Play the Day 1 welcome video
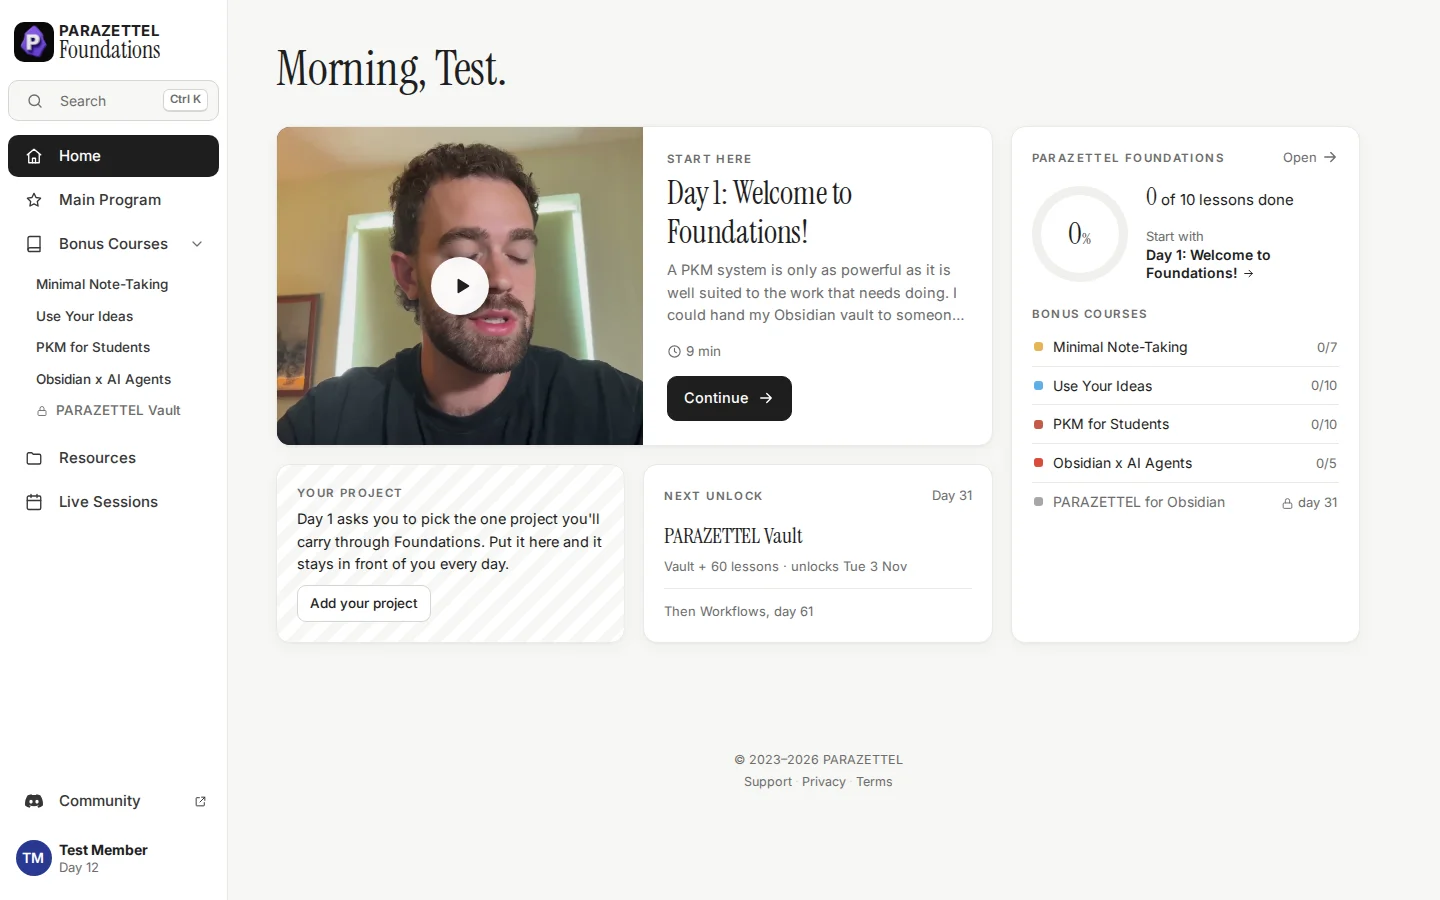1440x900 pixels. tap(460, 286)
